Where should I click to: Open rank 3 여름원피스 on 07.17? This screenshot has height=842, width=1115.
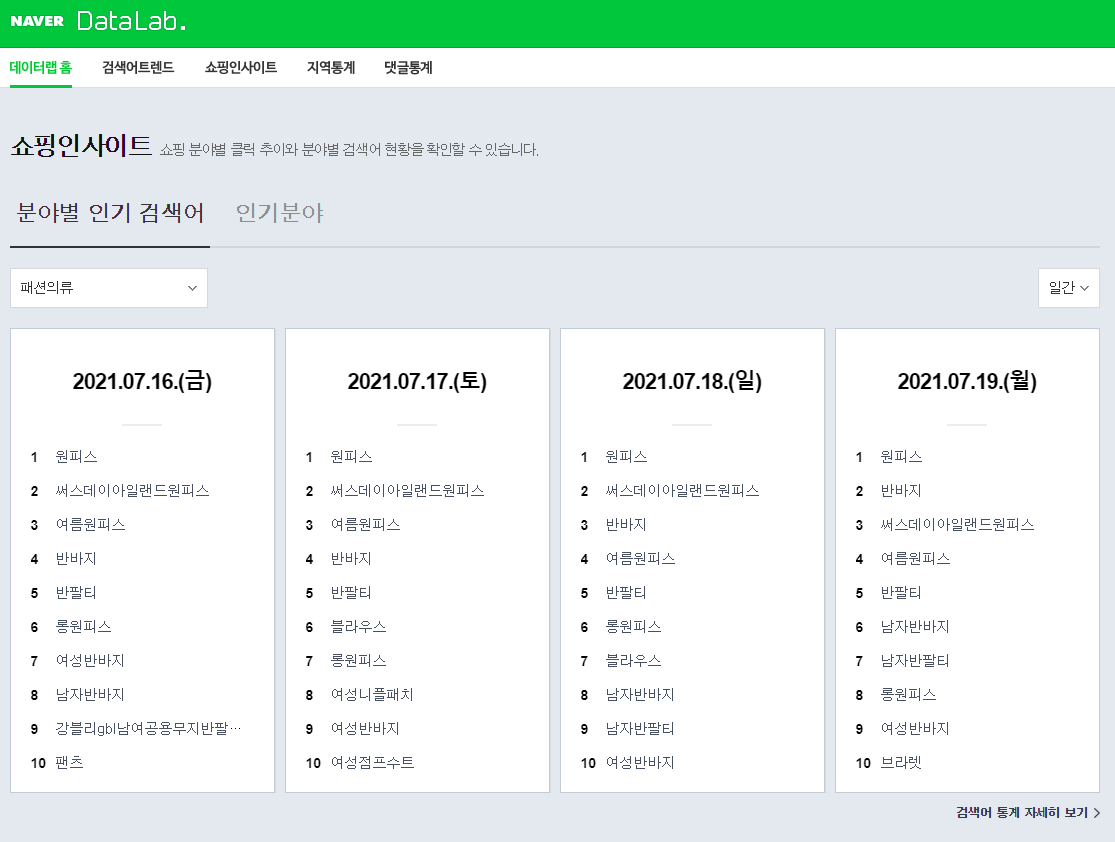(366, 525)
